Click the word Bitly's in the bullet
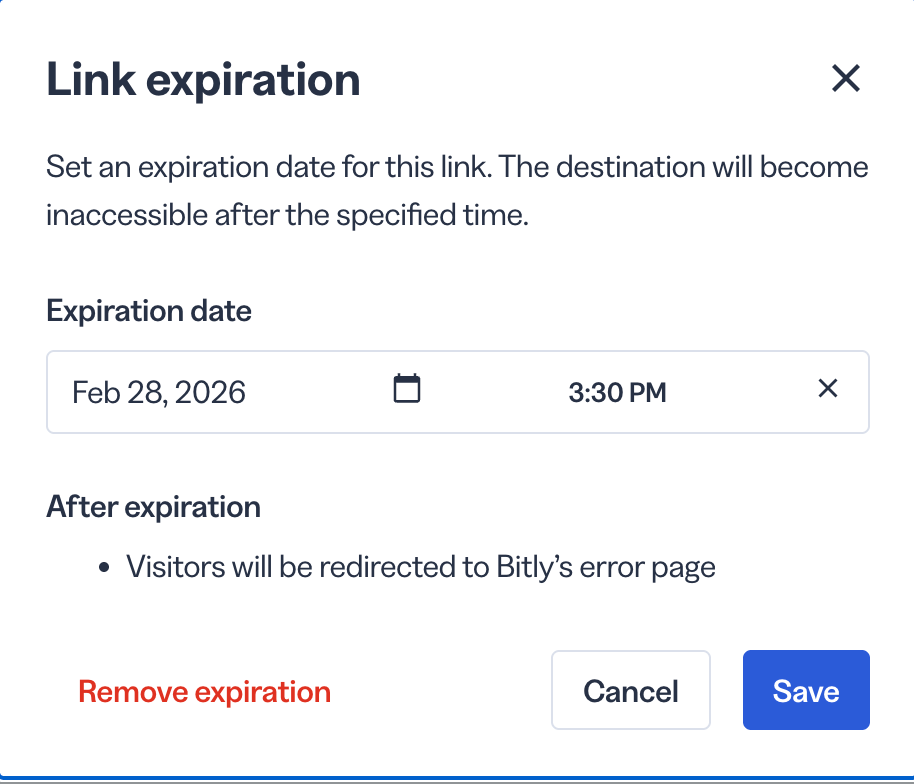The height and width of the screenshot is (784, 914). tap(535, 567)
